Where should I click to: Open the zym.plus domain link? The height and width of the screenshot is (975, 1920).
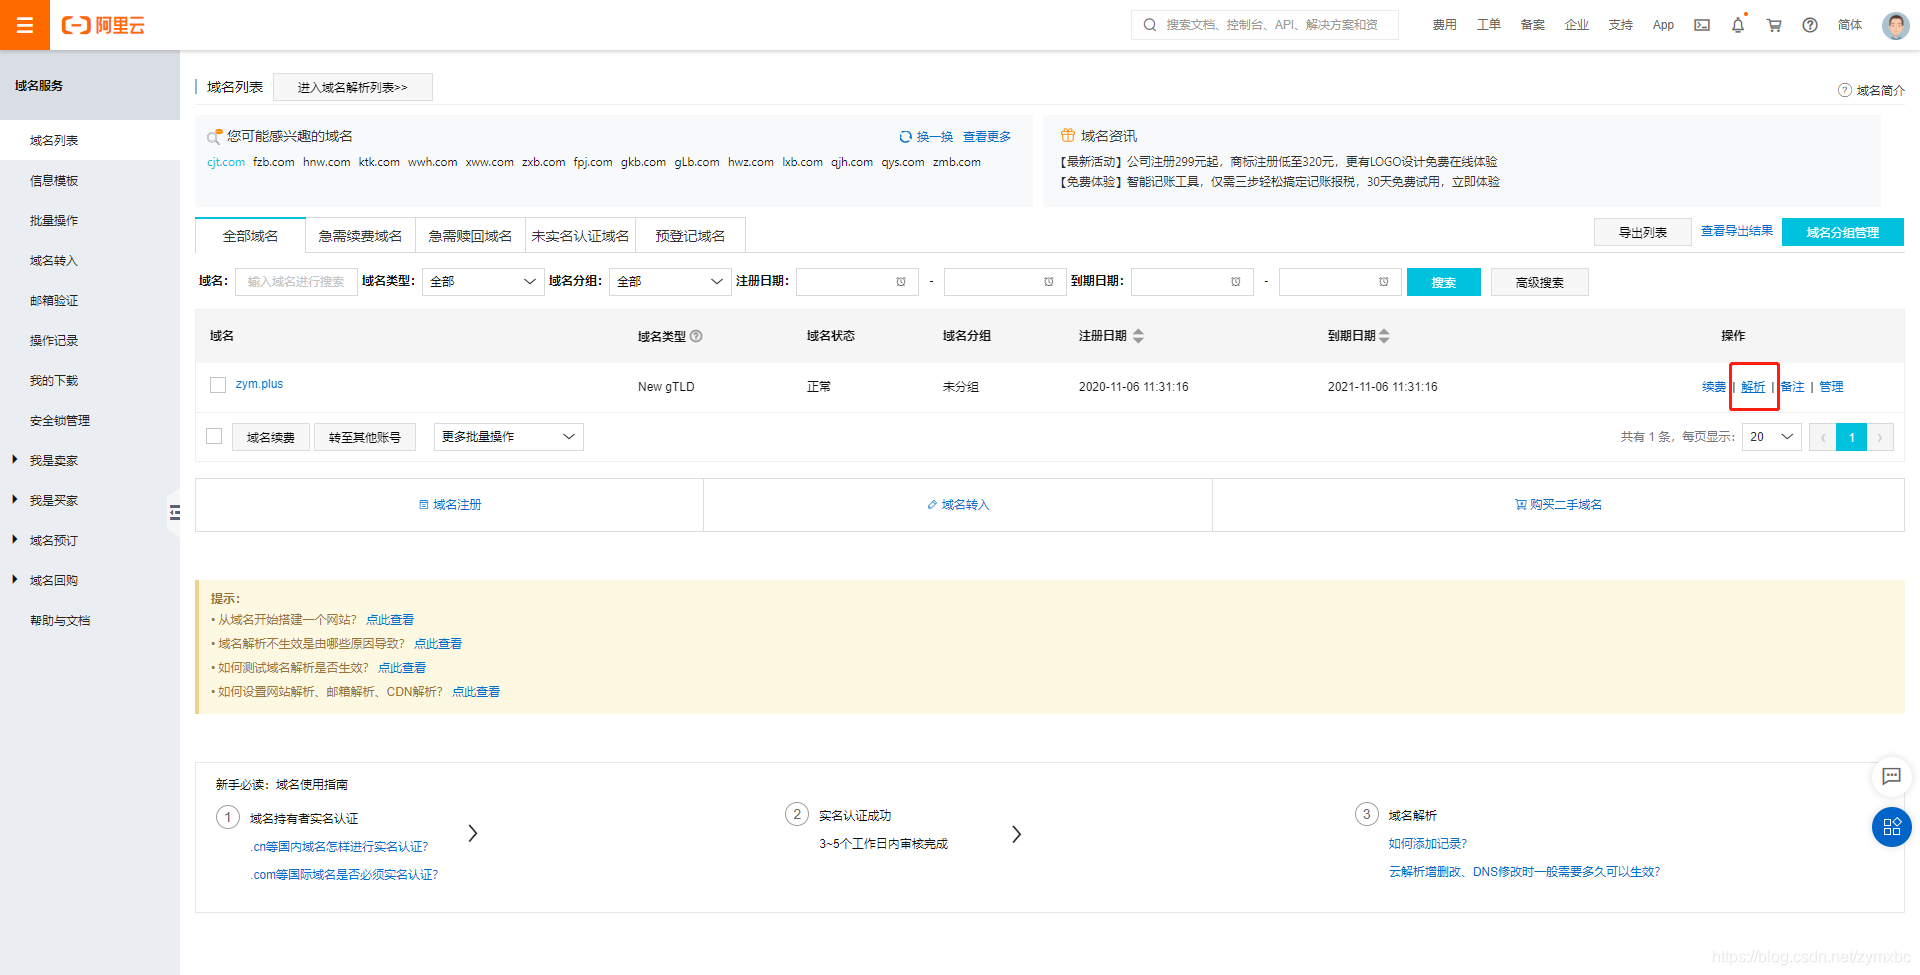[x=259, y=384]
